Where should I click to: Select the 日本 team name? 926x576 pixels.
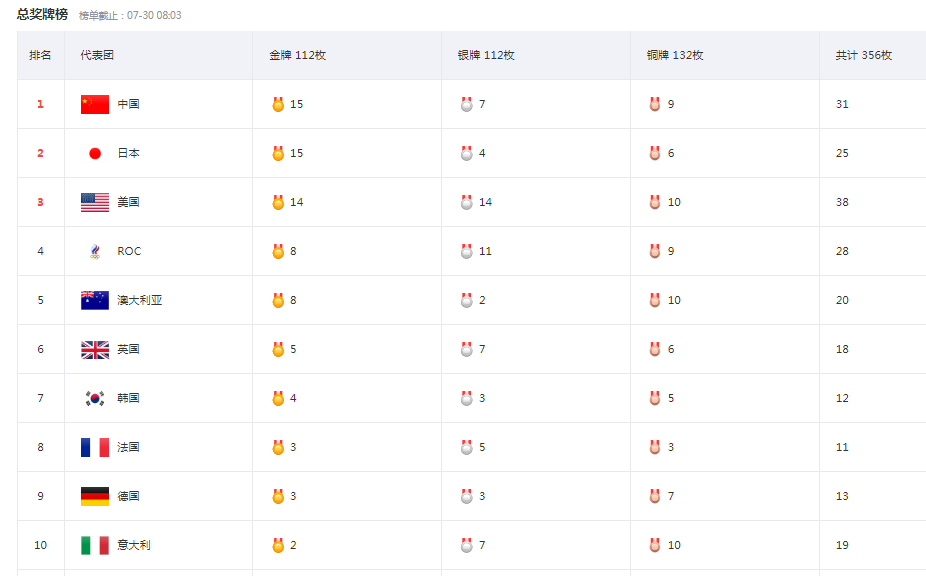click(x=128, y=154)
